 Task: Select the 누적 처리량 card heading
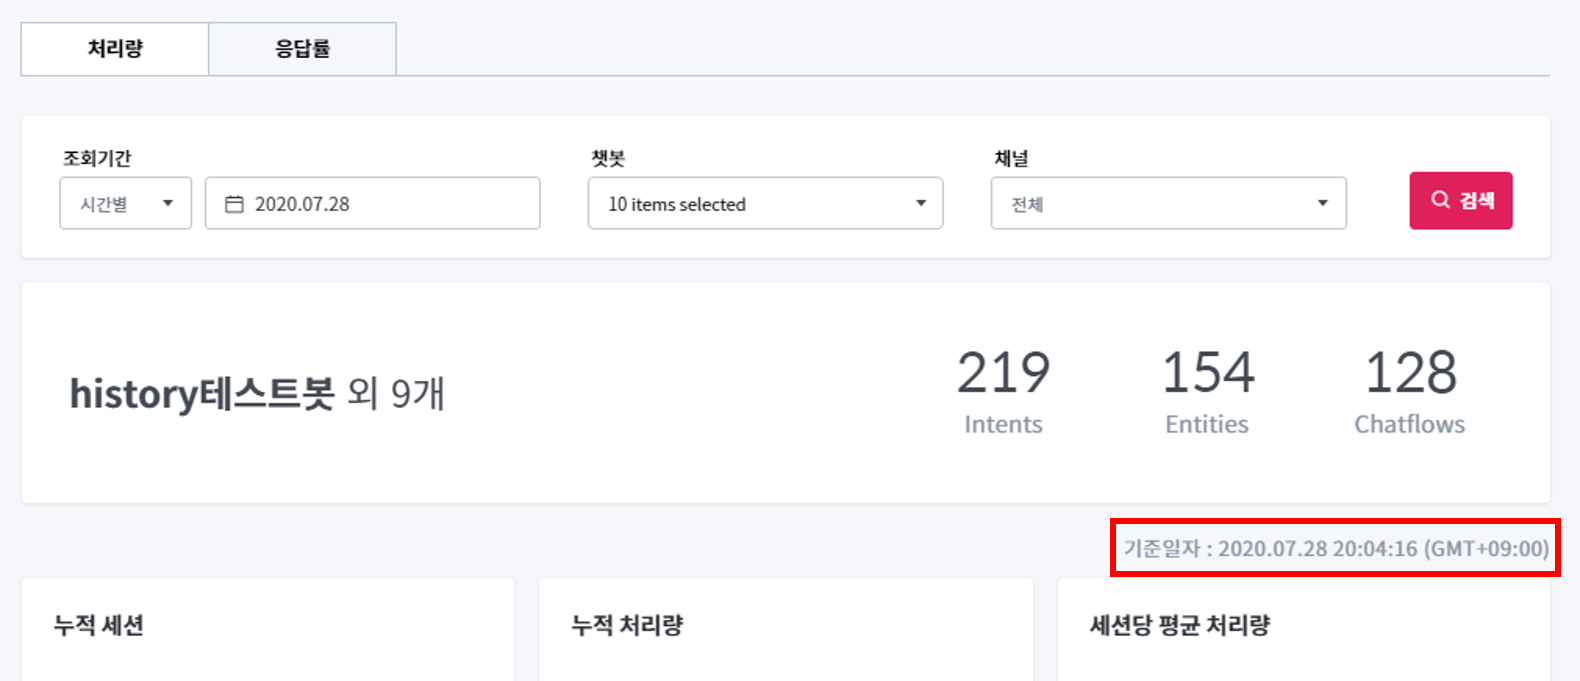(627, 626)
